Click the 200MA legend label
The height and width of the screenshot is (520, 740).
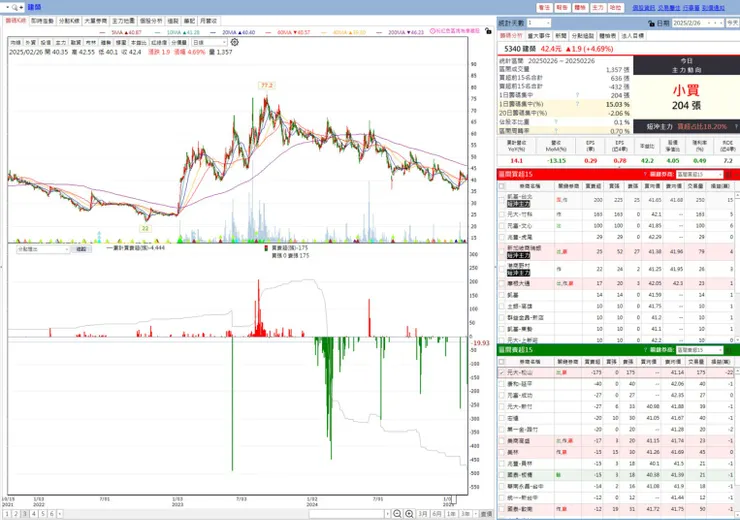click(406, 32)
